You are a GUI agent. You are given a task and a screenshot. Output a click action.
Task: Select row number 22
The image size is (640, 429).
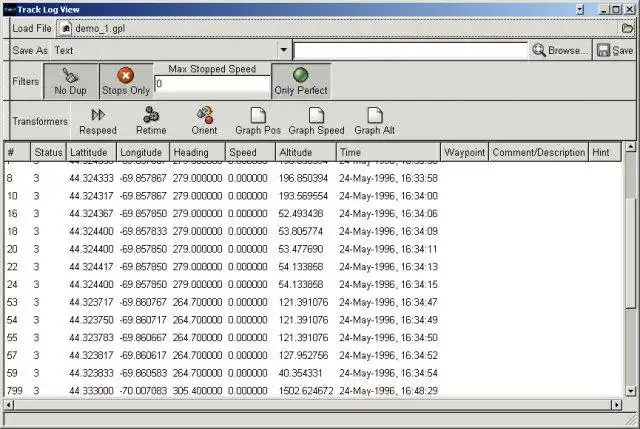tap(12, 267)
